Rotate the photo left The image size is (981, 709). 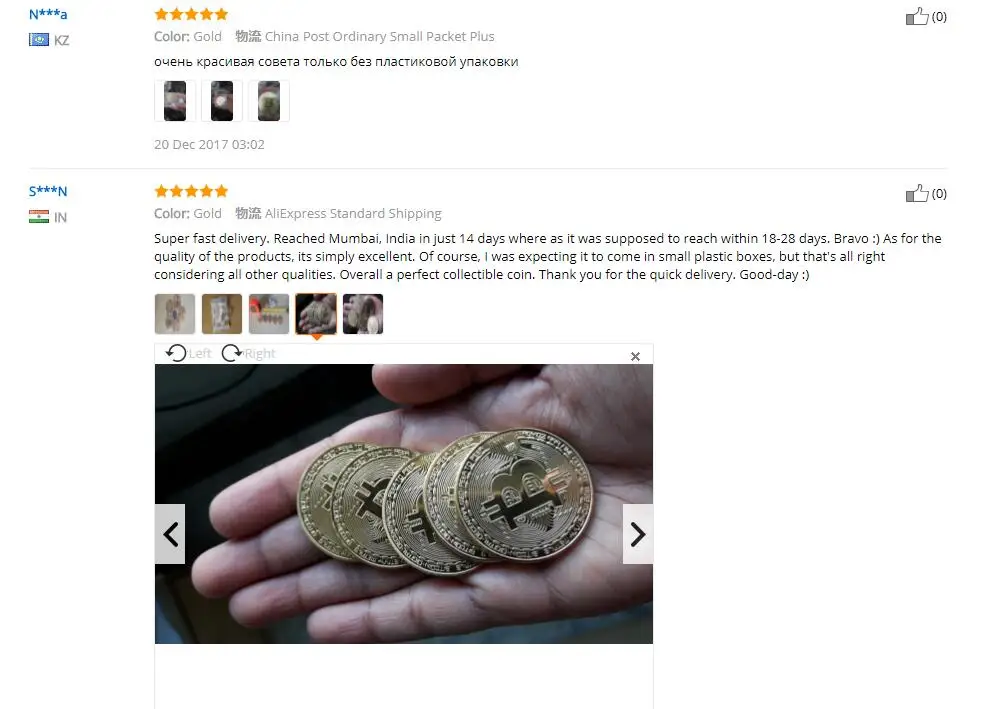coord(188,354)
